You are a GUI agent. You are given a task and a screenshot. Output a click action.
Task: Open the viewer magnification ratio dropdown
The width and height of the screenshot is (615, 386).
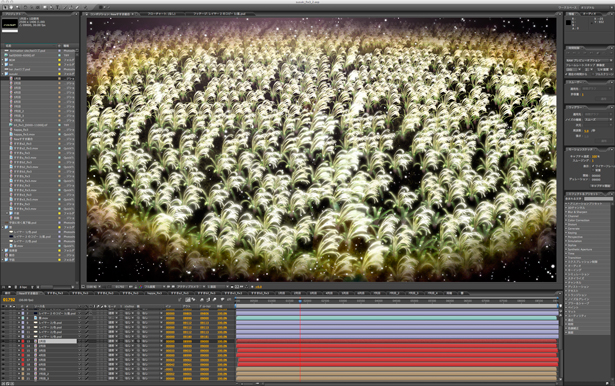coord(94,287)
